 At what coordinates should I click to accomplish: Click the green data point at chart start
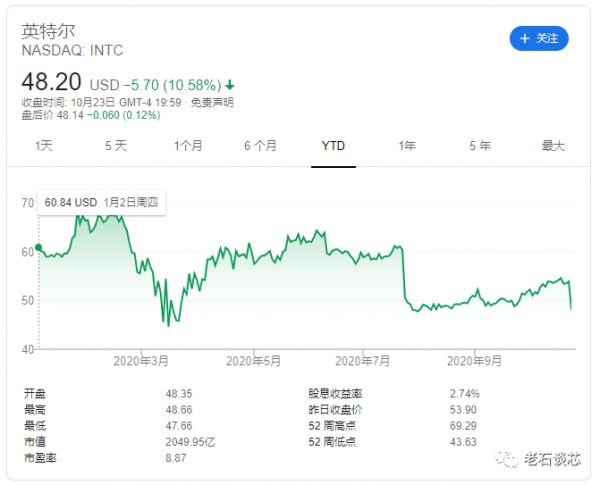(38, 247)
